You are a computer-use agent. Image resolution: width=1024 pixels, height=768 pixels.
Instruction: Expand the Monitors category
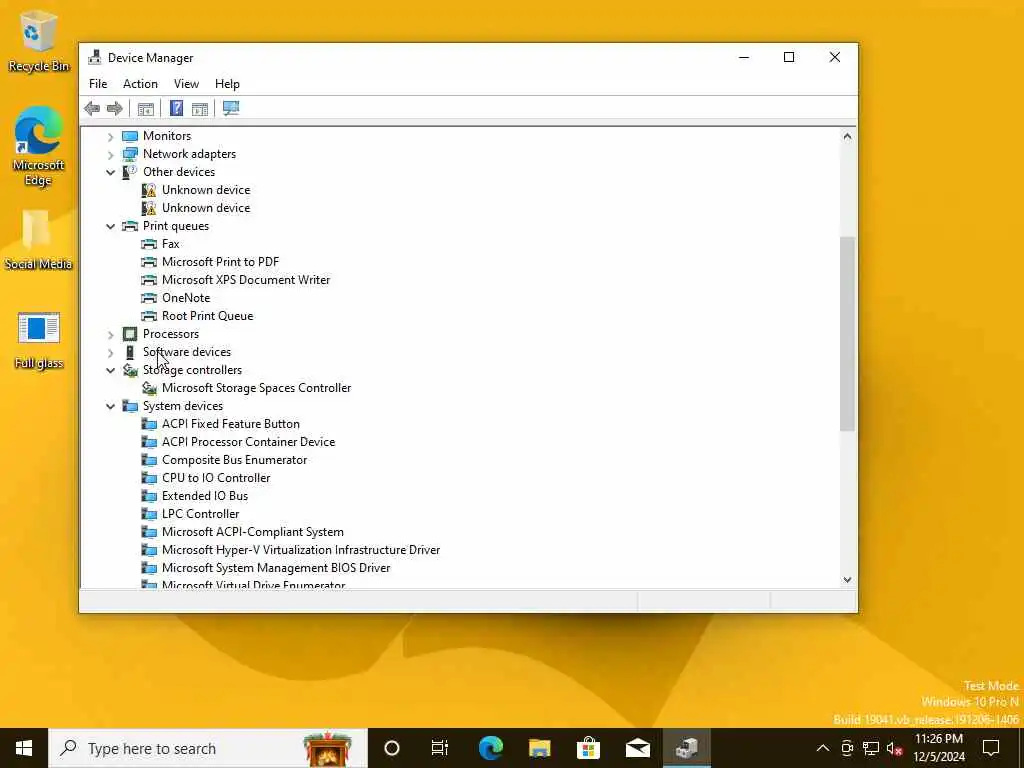coord(110,136)
